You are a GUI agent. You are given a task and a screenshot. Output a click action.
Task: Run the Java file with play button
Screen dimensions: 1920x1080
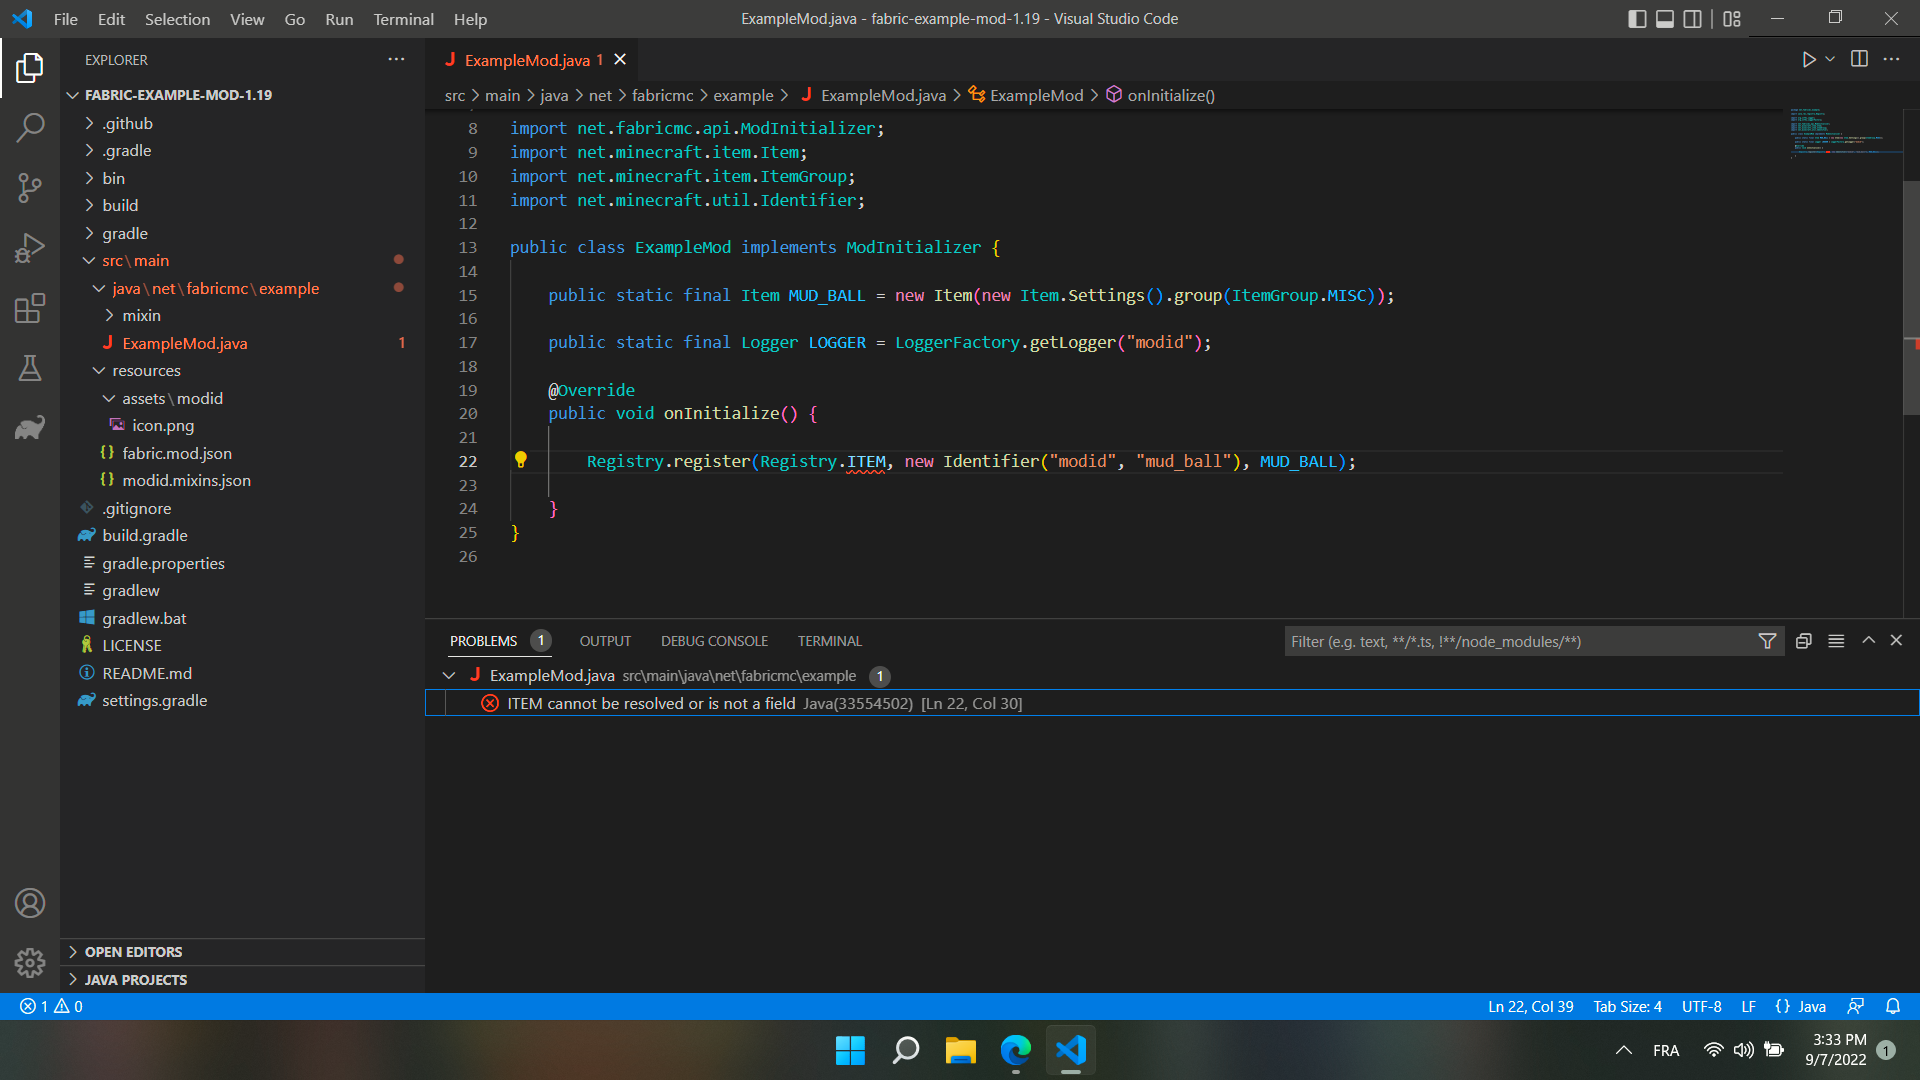pos(1808,60)
